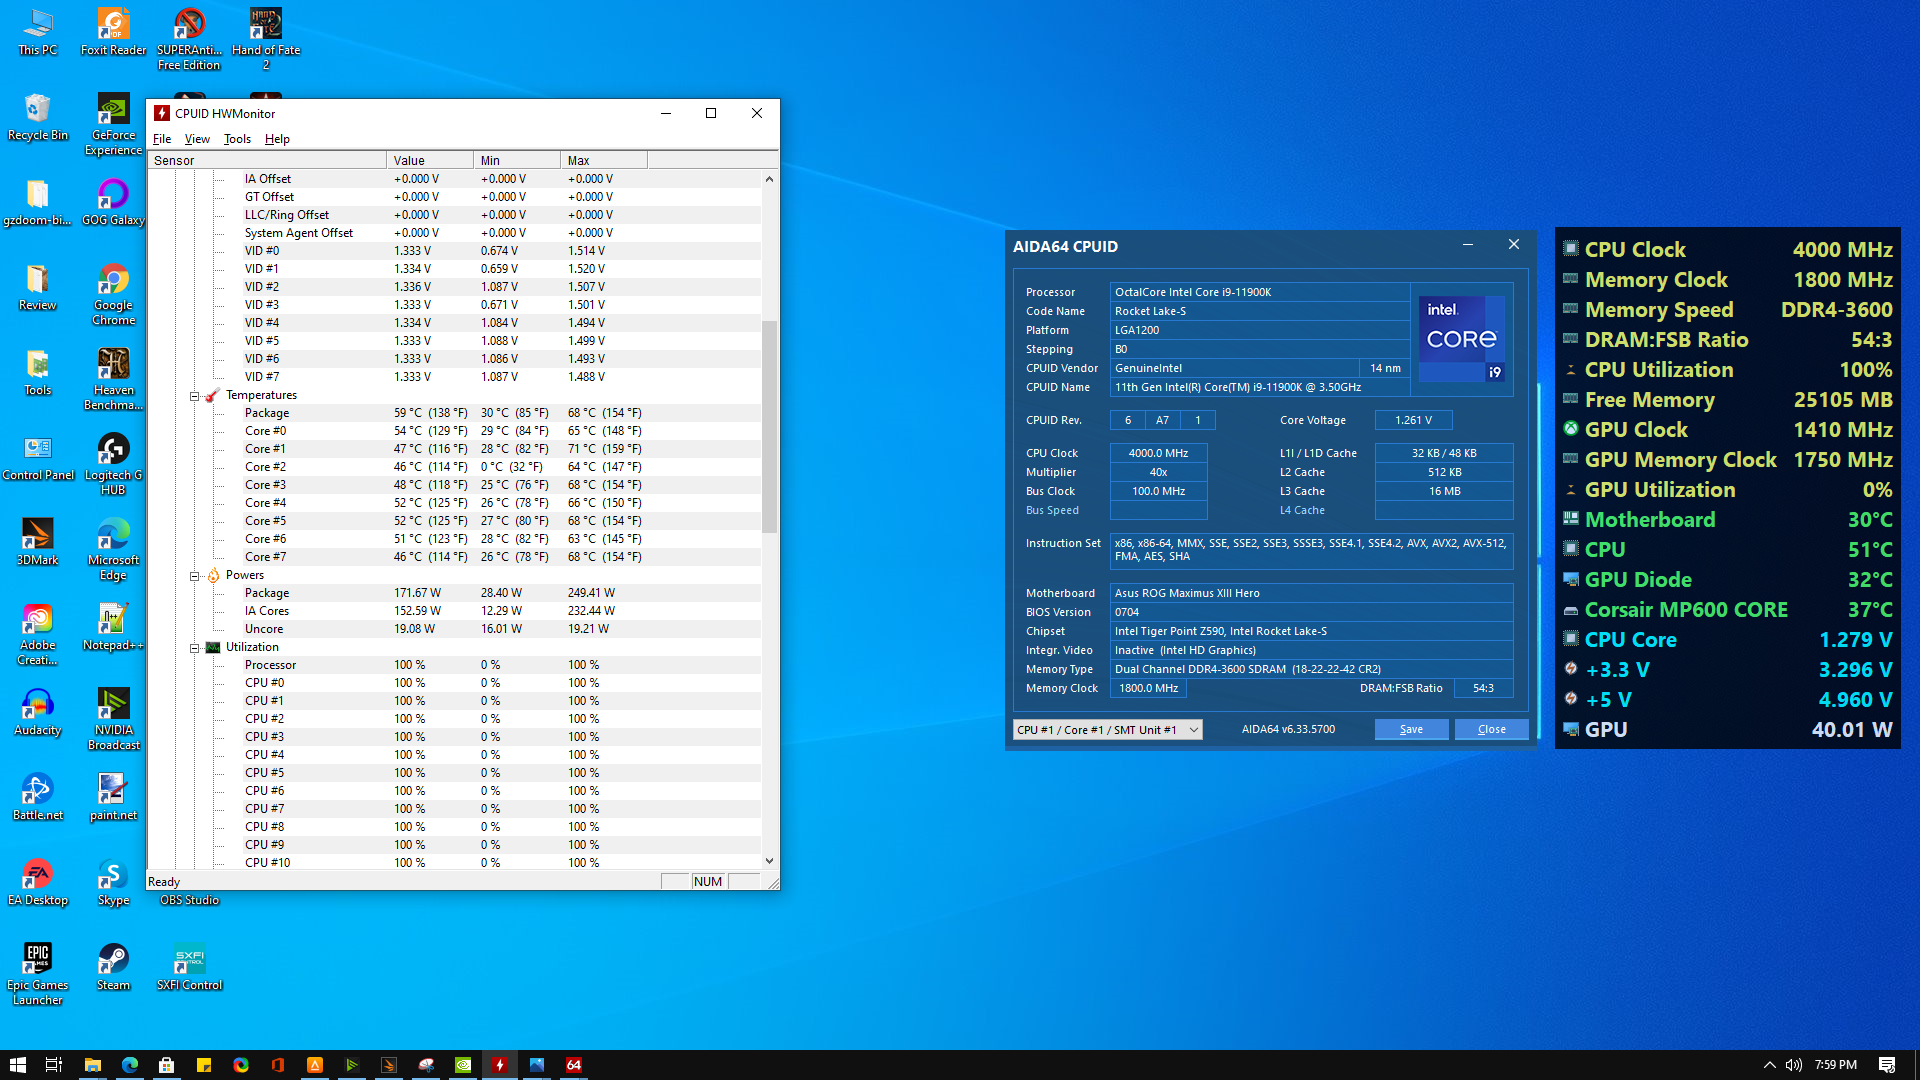This screenshot has height=1080, width=1920.
Task: Click the volume icon in system tray
Action: pyautogui.click(x=1794, y=1065)
